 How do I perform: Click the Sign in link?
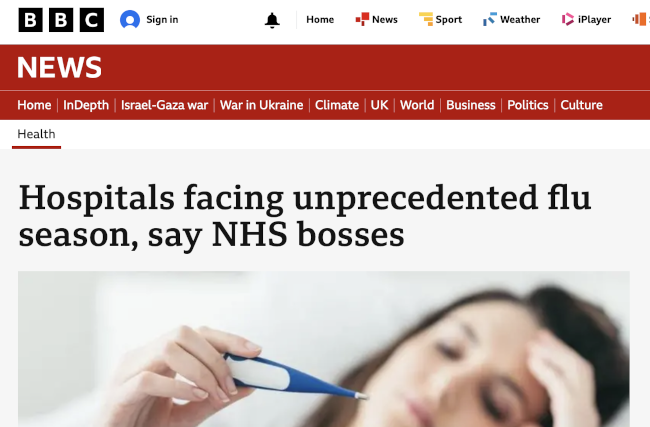pos(162,20)
